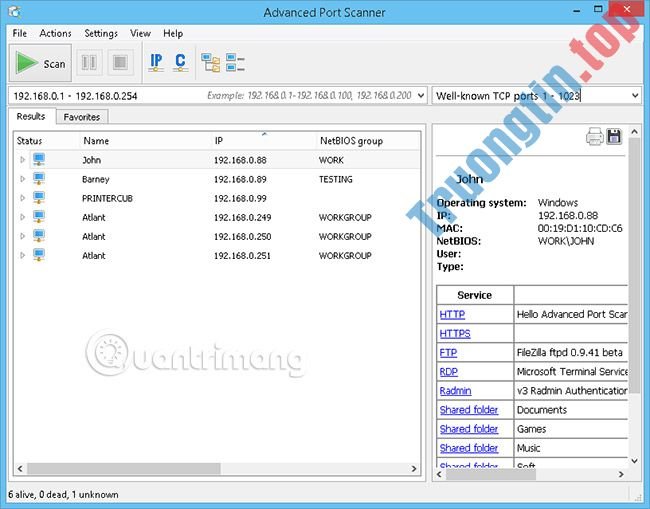Click the expand all tree icon
The width and height of the screenshot is (650, 509).
211,63
